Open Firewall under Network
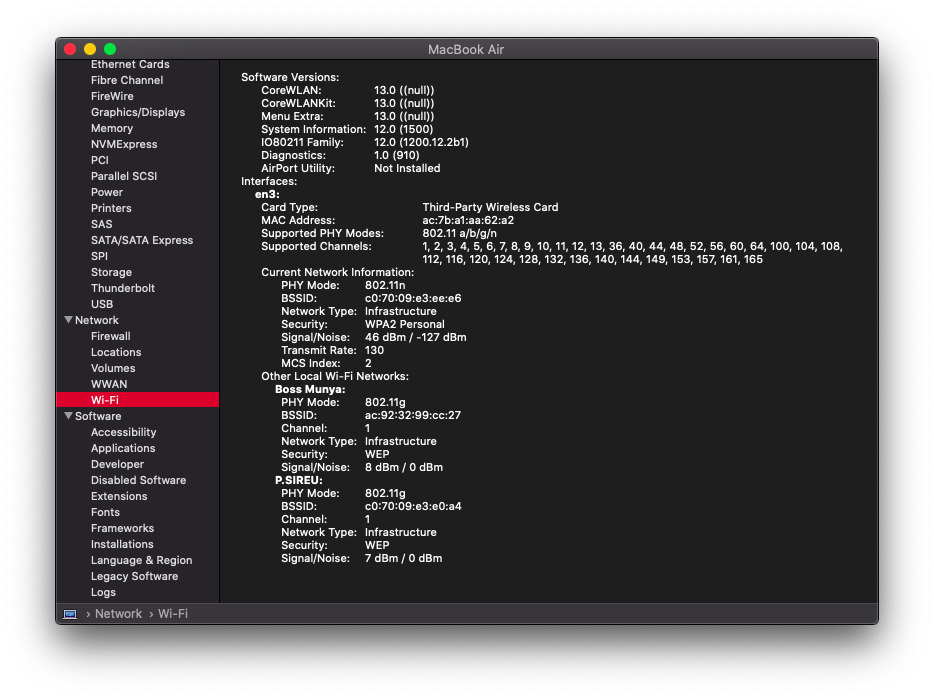The width and height of the screenshot is (934, 698). tap(110, 336)
